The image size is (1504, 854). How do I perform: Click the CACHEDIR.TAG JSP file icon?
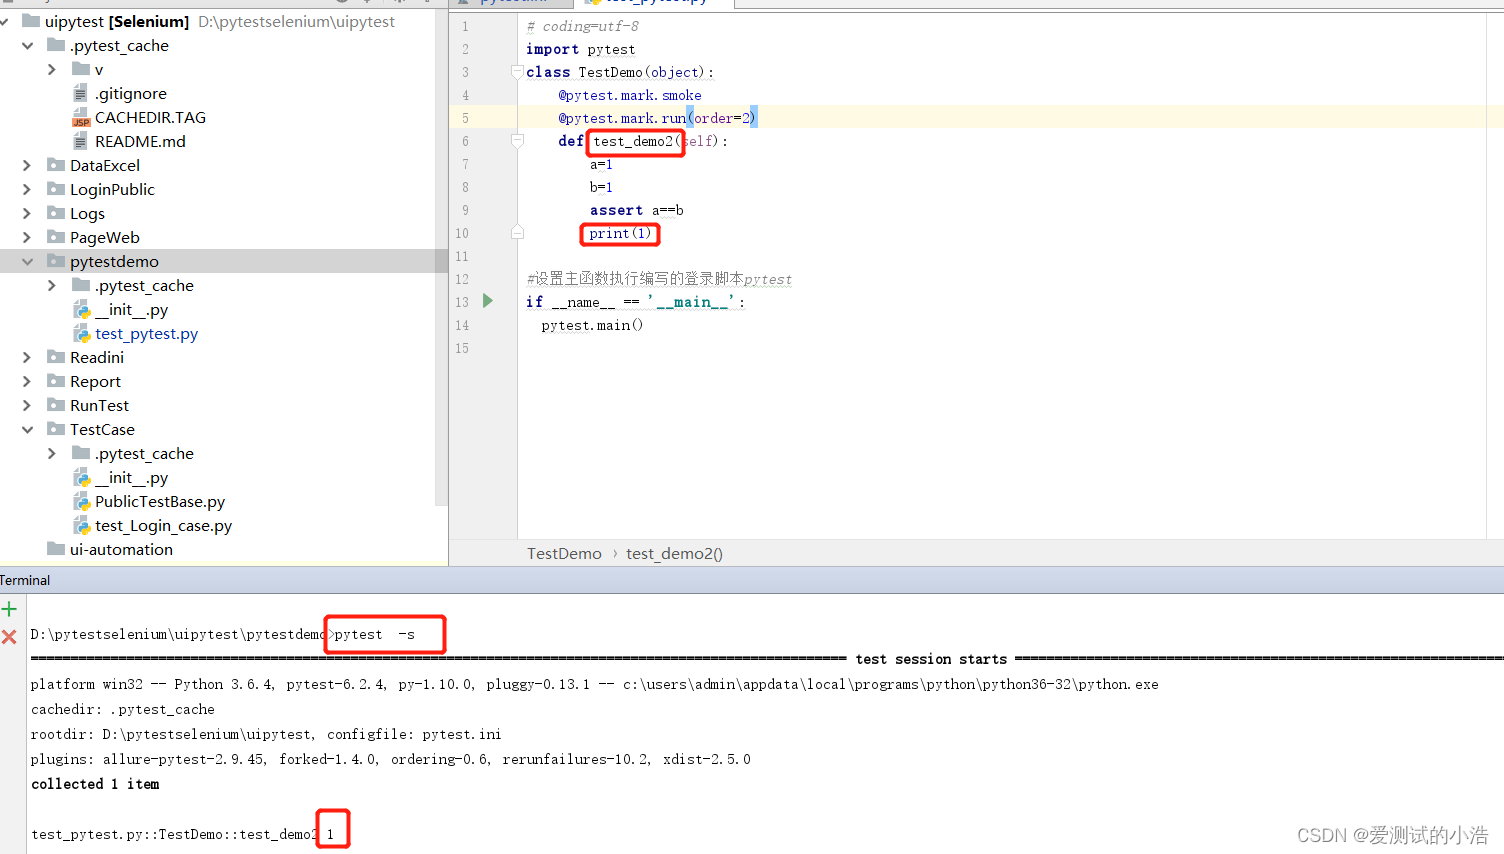pos(81,117)
